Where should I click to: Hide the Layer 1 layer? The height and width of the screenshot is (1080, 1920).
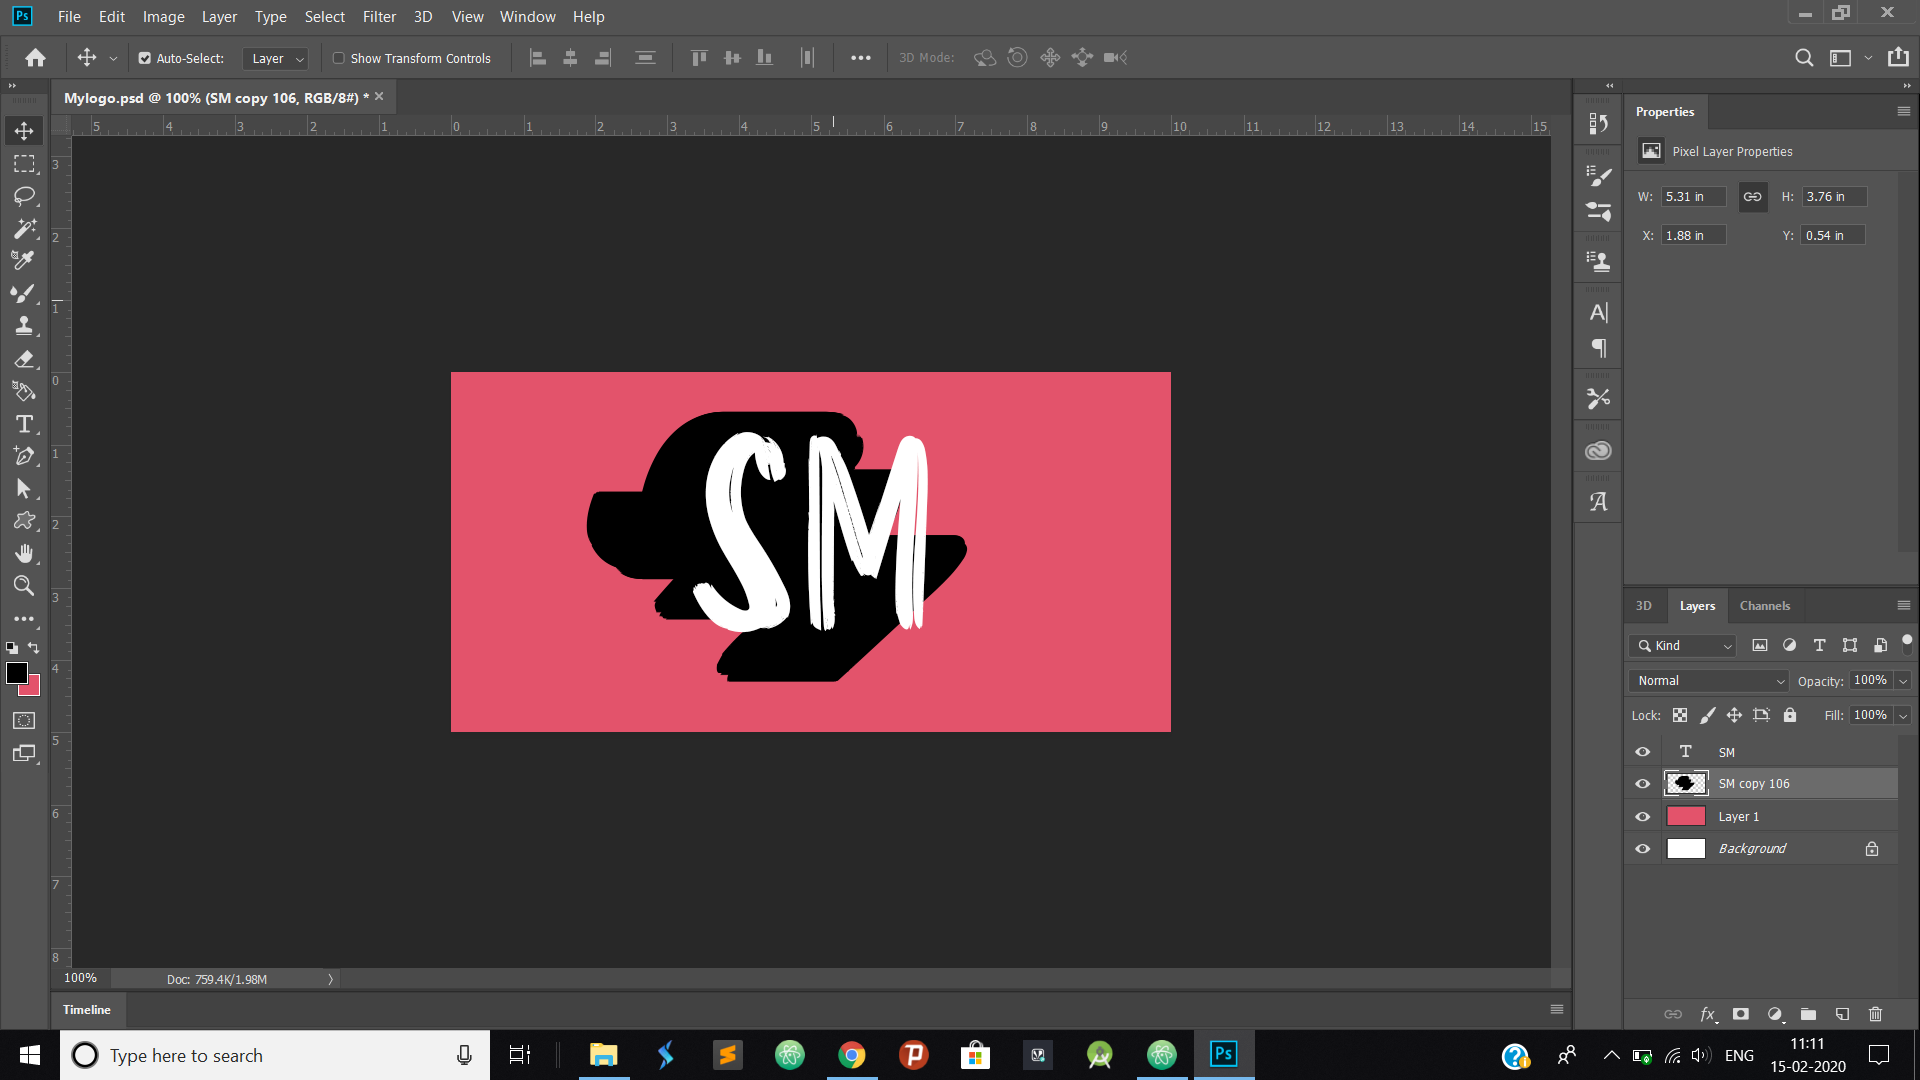[x=1642, y=817]
